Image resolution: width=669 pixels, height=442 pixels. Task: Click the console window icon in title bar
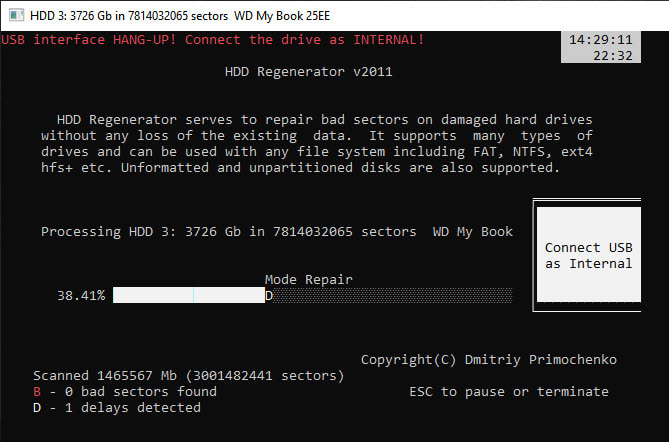(x=17, y=15)
